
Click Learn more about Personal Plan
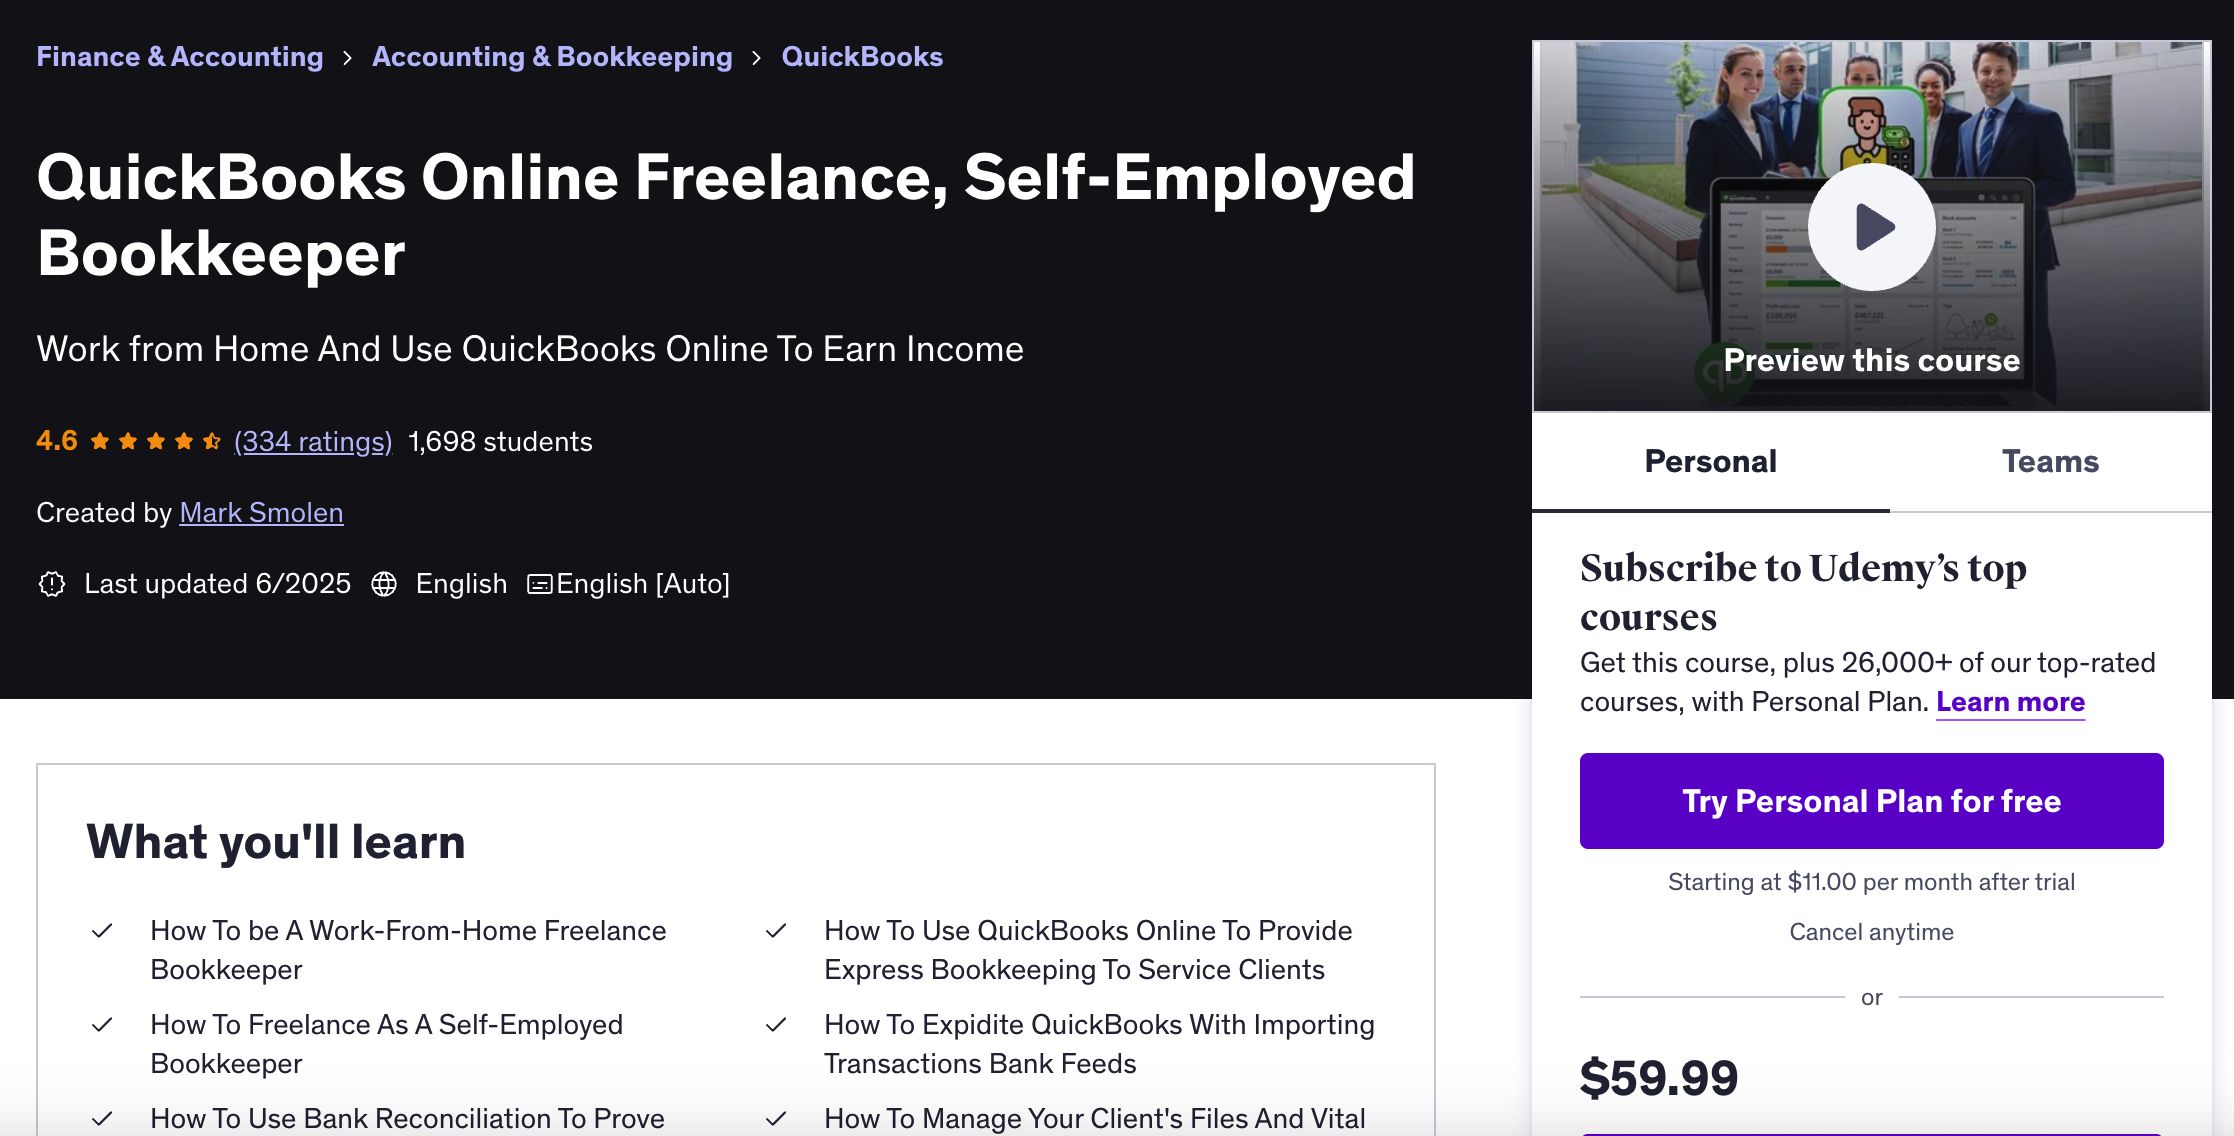(x=2010, y=702)
